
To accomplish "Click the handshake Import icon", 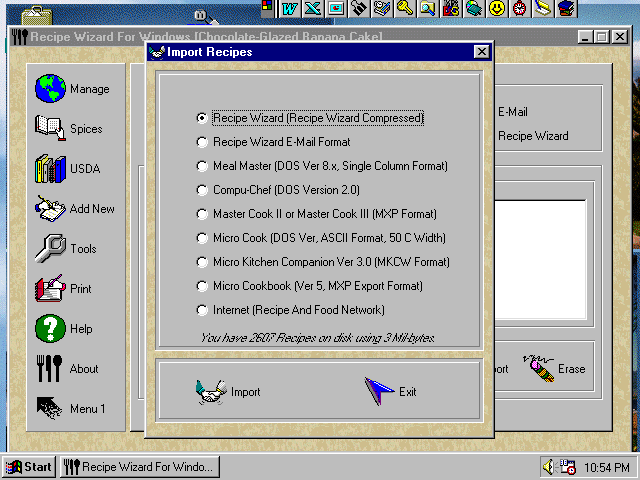I will point(211,392).
